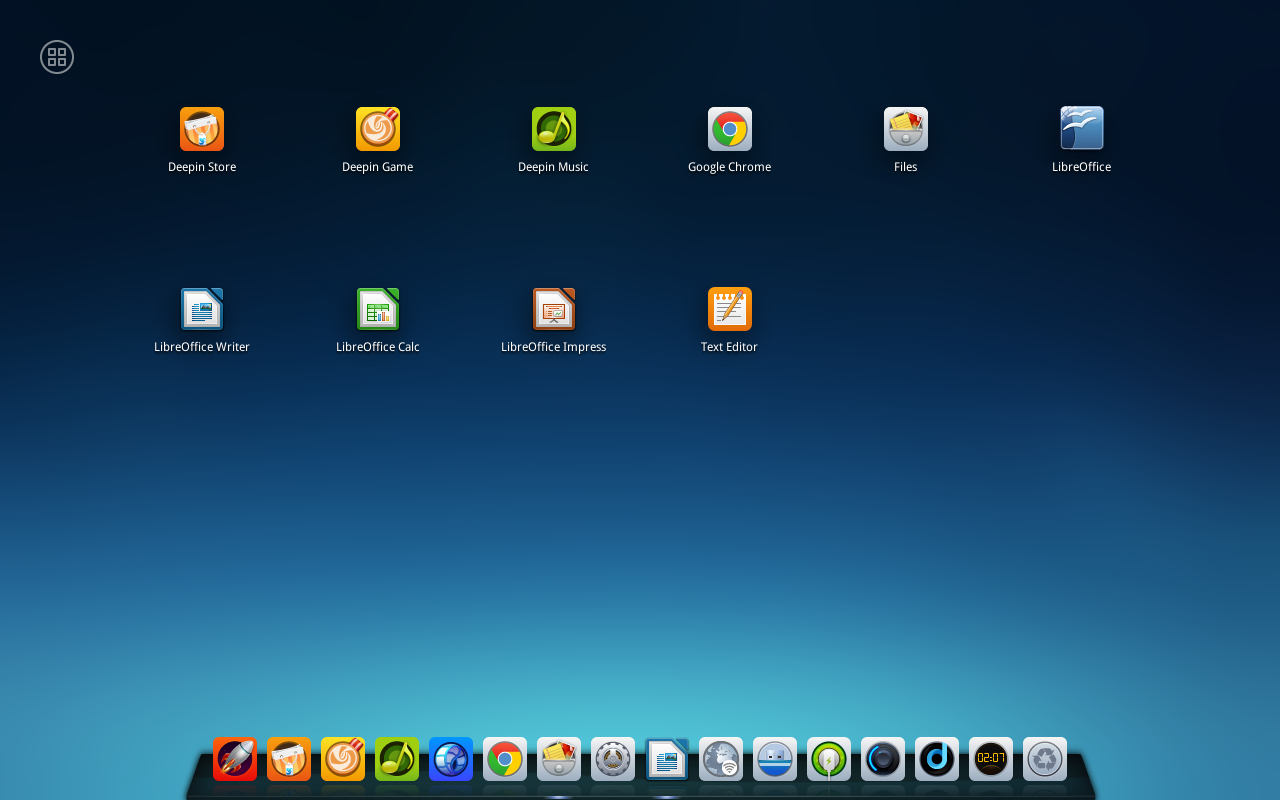Open Text Editor from launcher
The width and height of the screenshot is (1280, 800).
pos(730,309)
